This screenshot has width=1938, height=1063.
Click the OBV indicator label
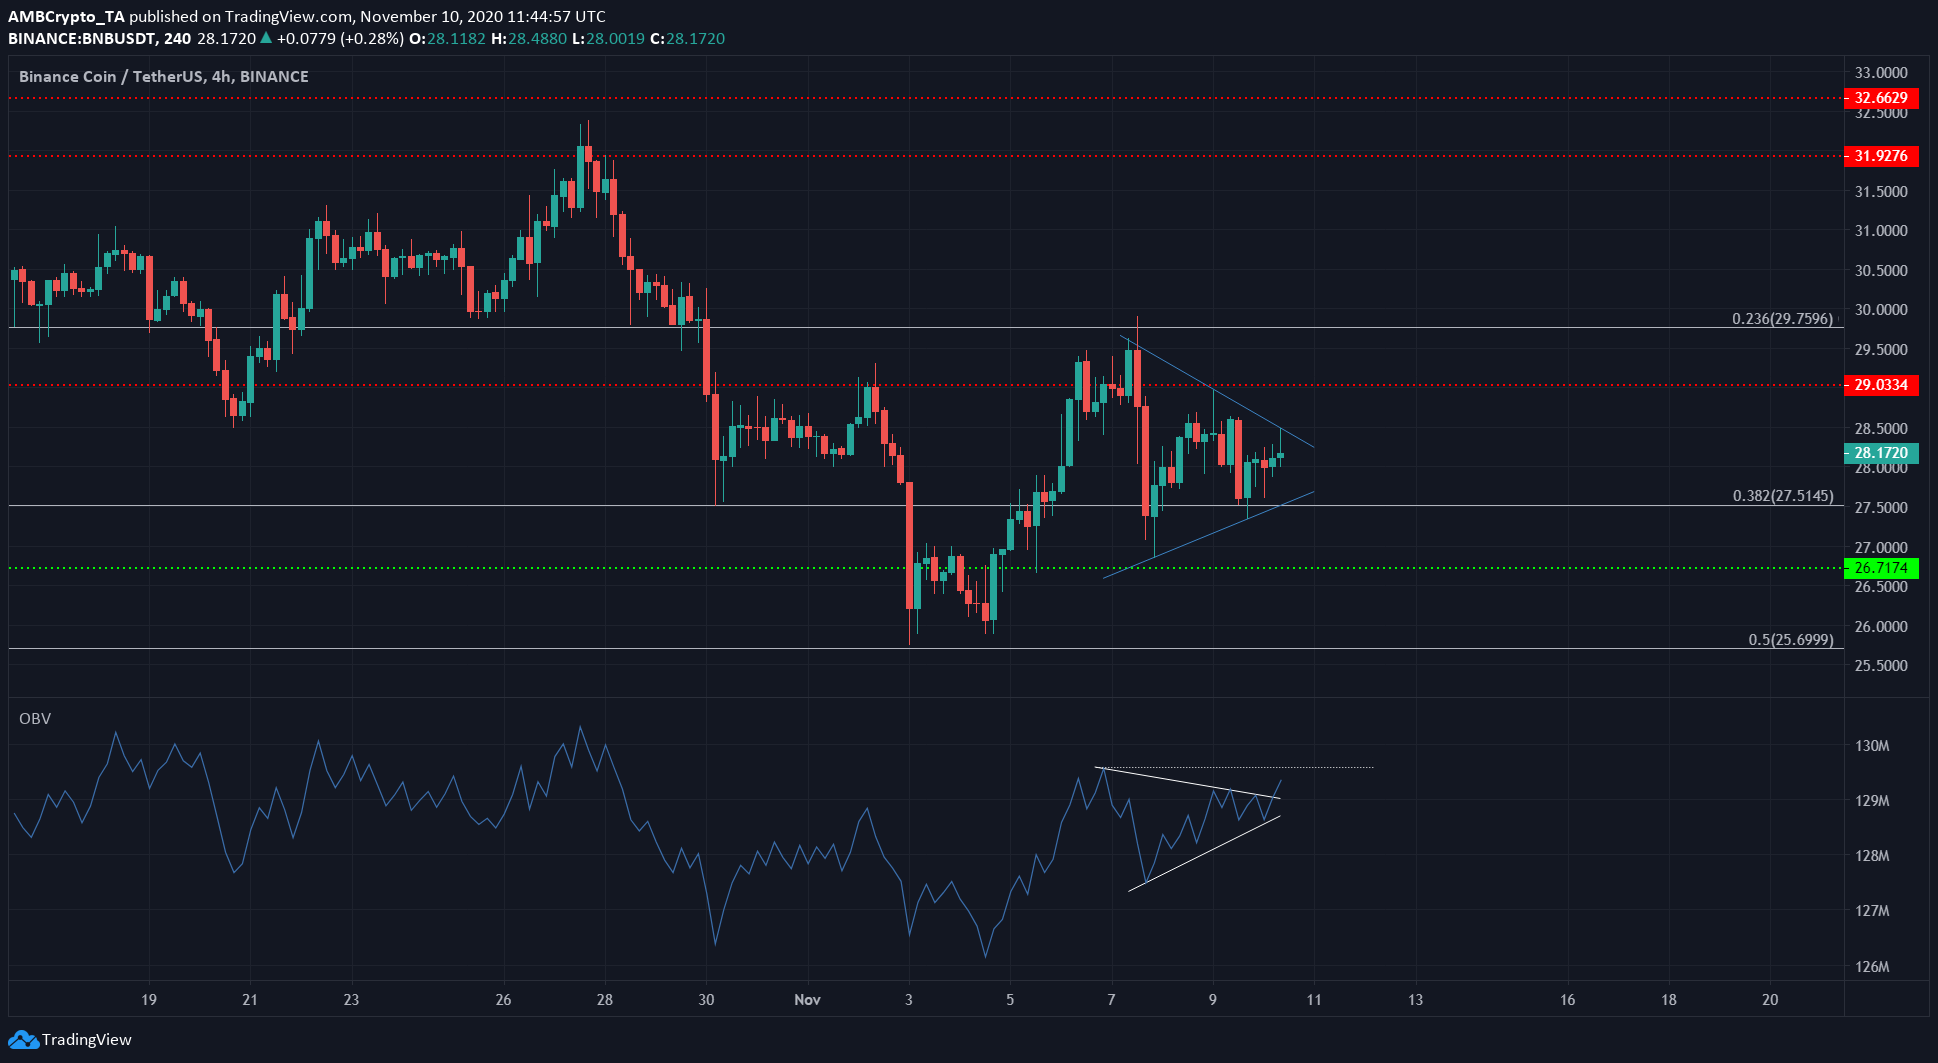35,719
